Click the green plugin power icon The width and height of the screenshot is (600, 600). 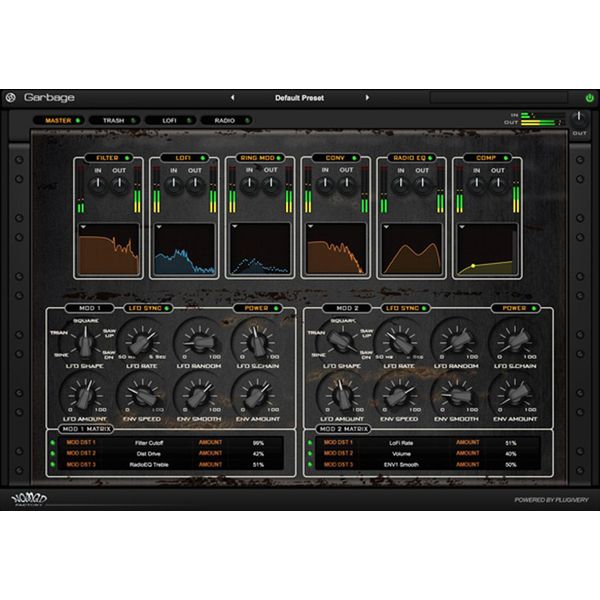coord(589,98)
